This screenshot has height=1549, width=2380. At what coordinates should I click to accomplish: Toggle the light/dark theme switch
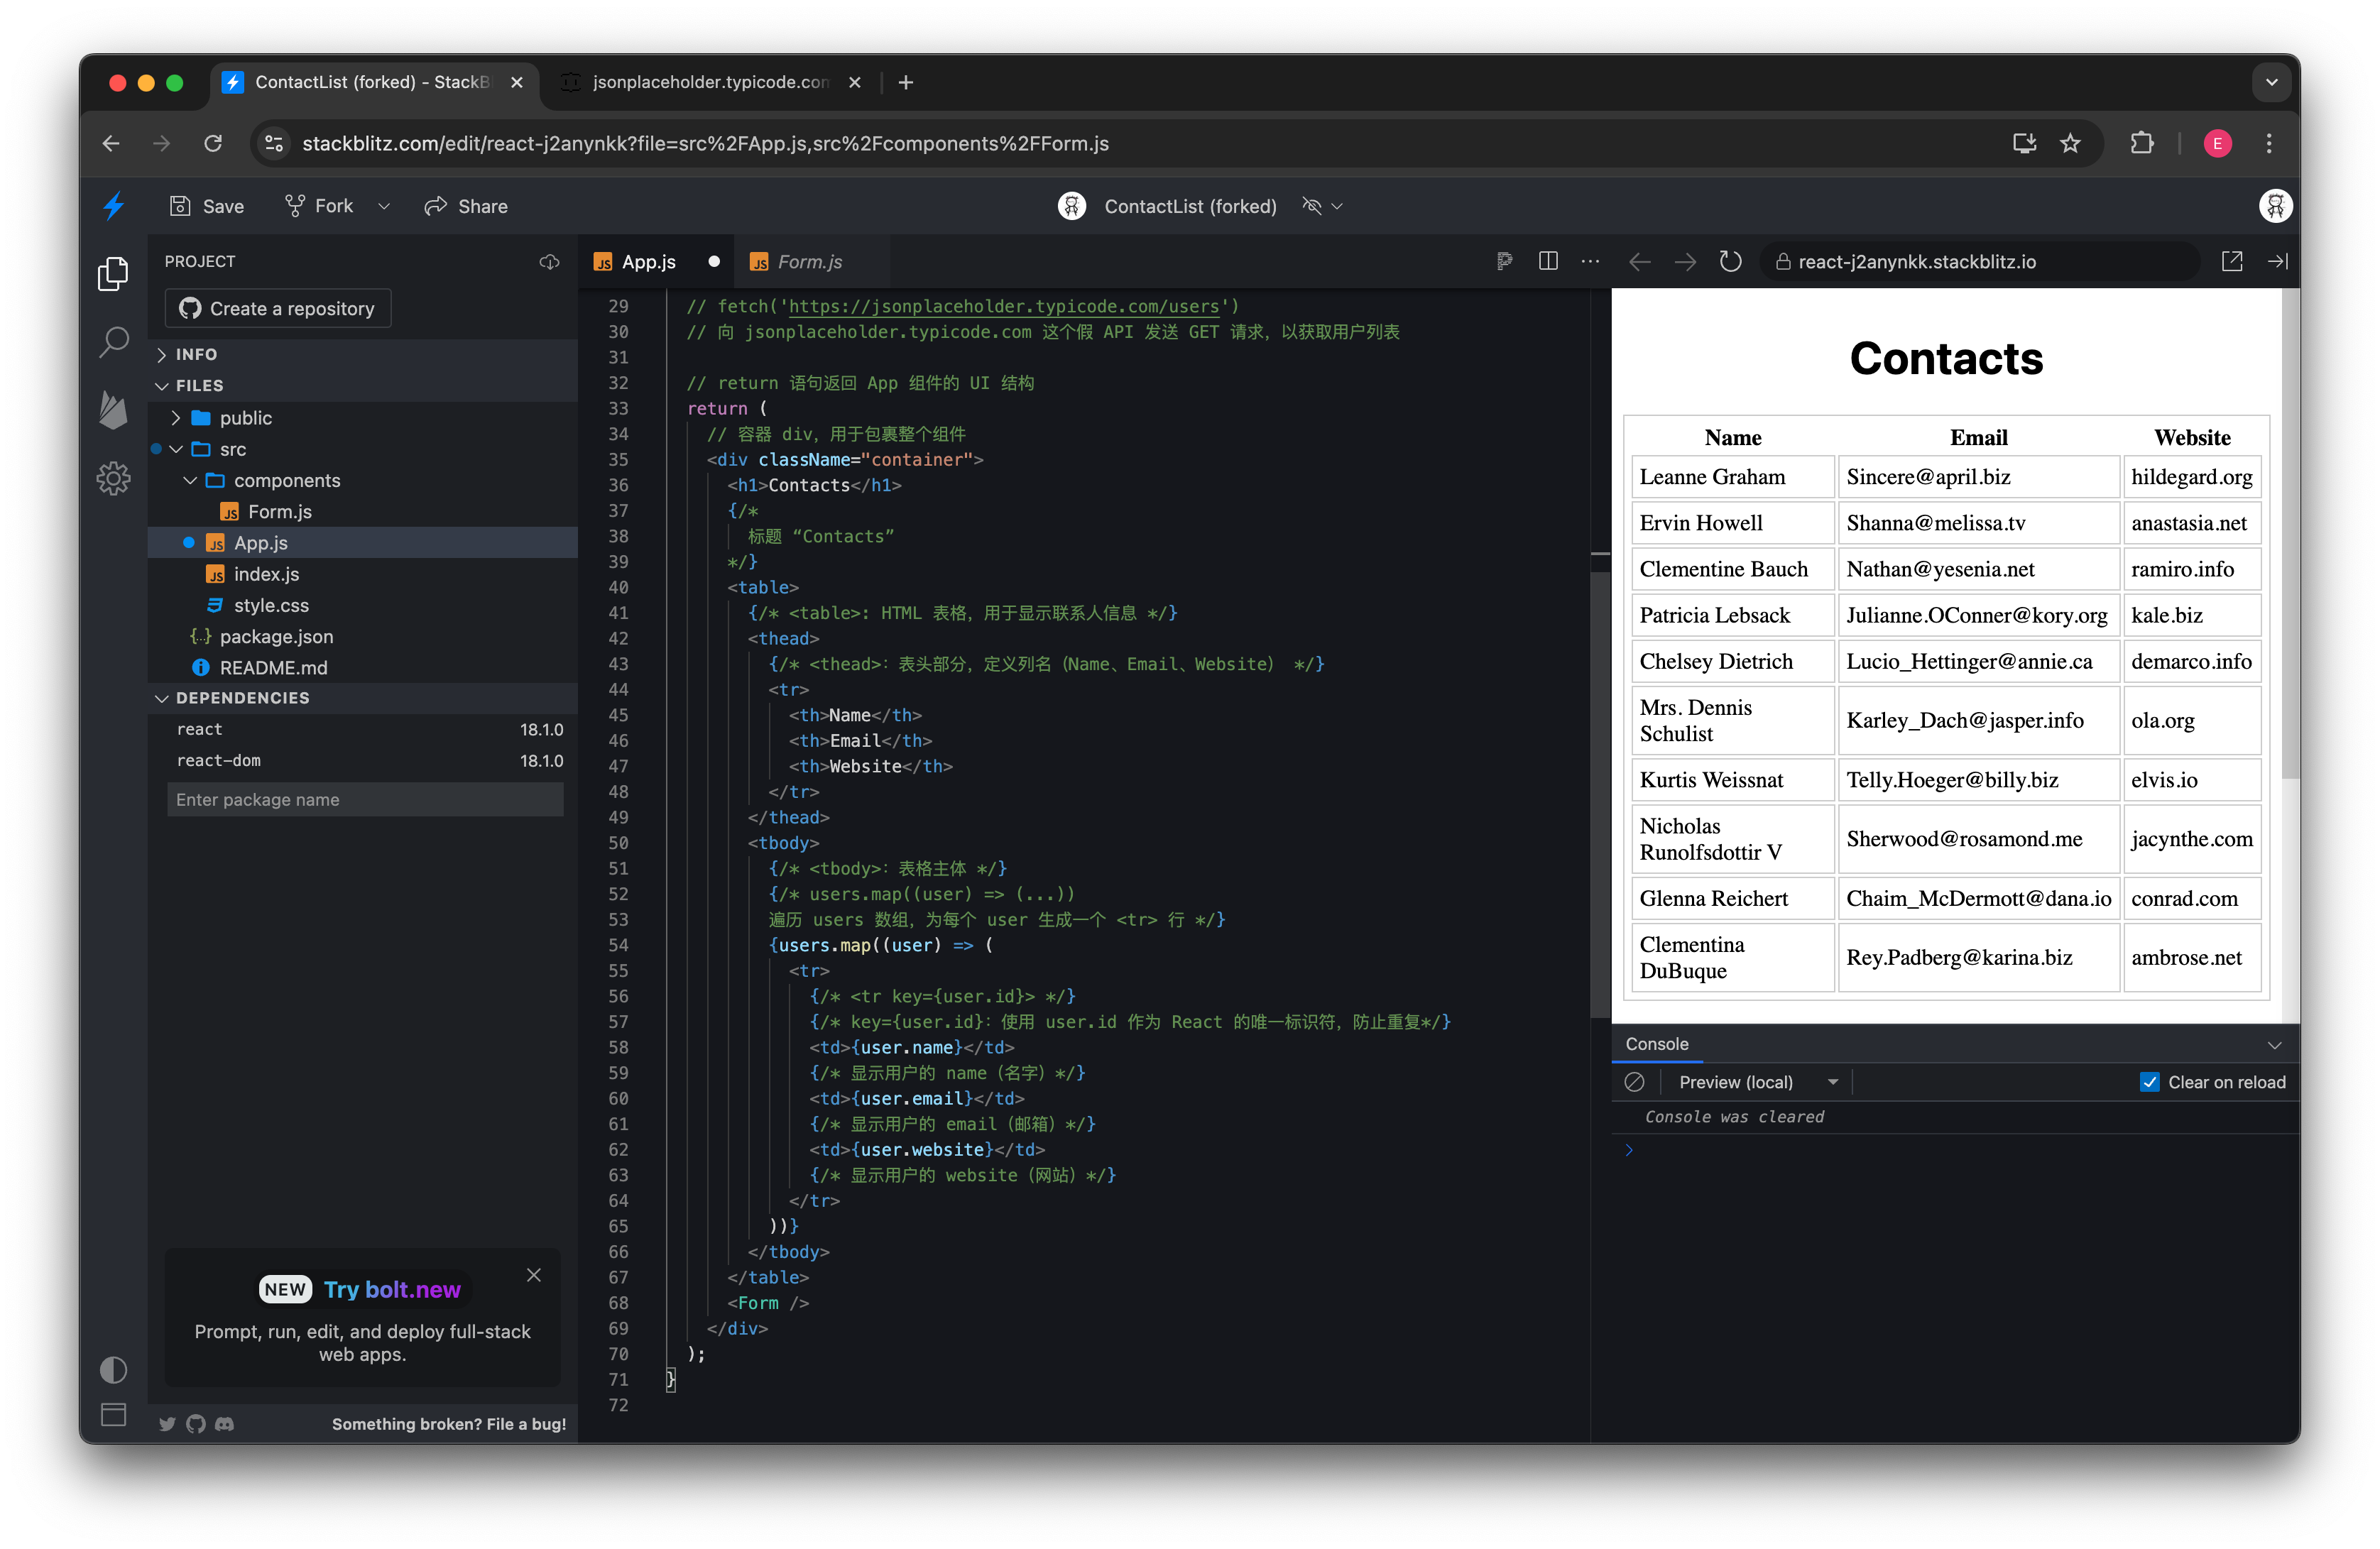pos(114,1369)
